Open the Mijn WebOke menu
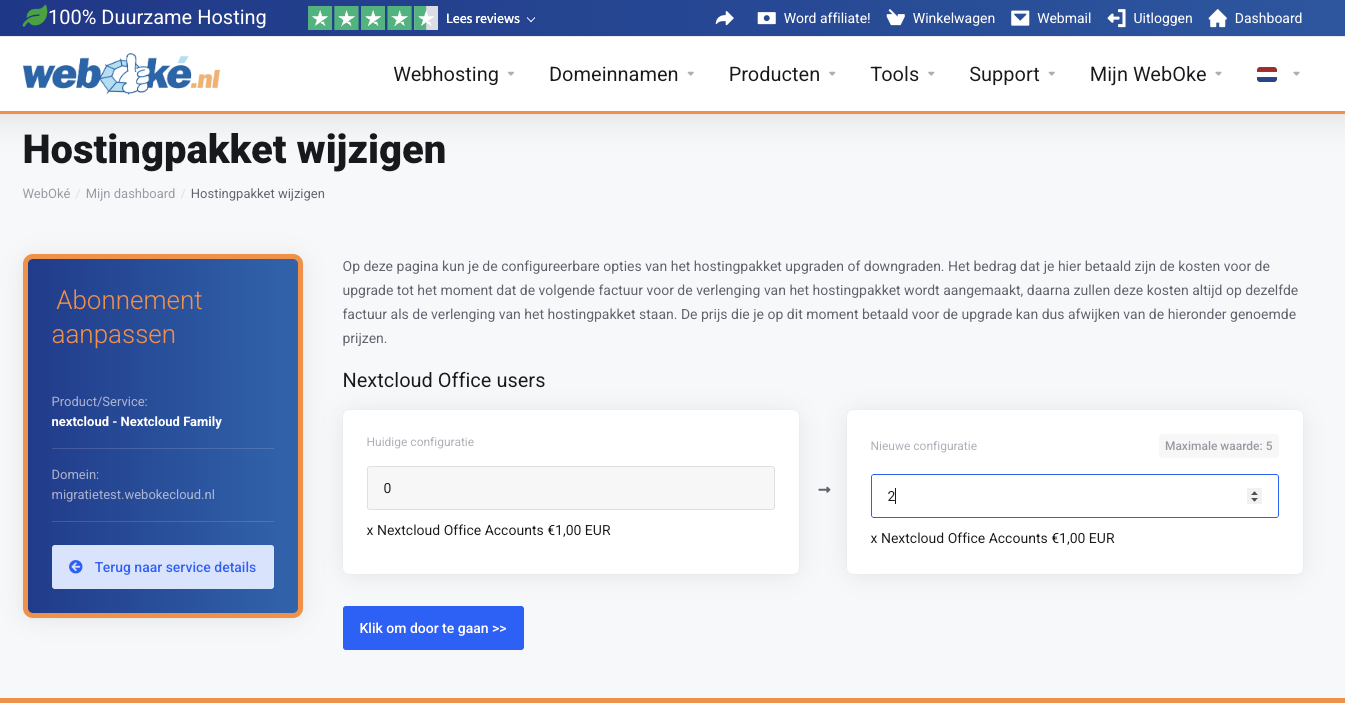 (1157, 74)
